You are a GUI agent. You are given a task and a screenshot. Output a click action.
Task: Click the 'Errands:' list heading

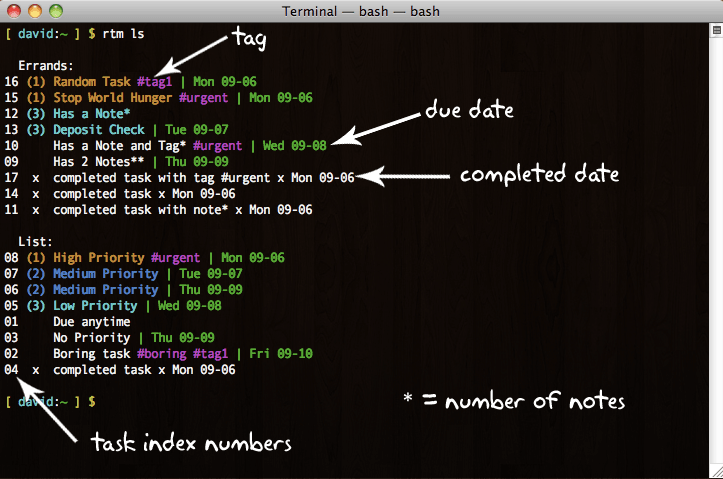(46, 65)
